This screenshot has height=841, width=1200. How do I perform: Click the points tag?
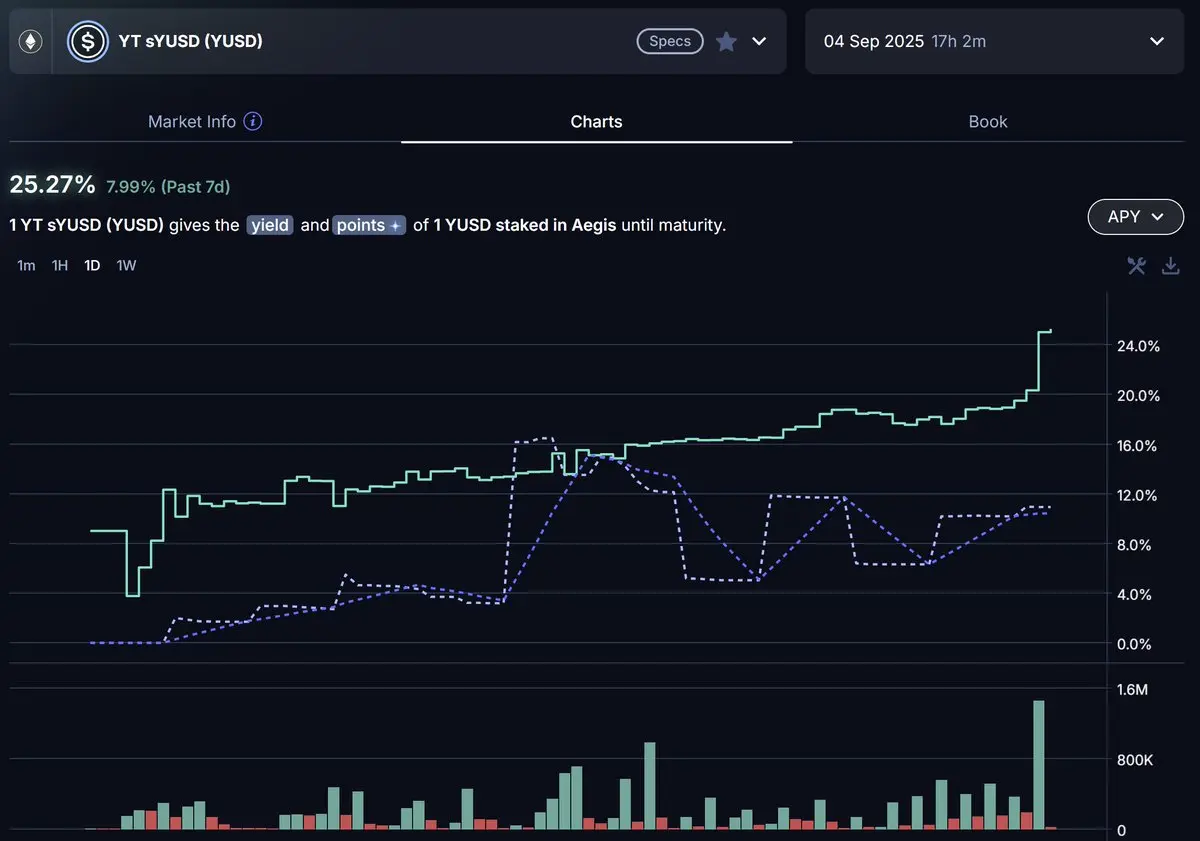click(369, 225)
